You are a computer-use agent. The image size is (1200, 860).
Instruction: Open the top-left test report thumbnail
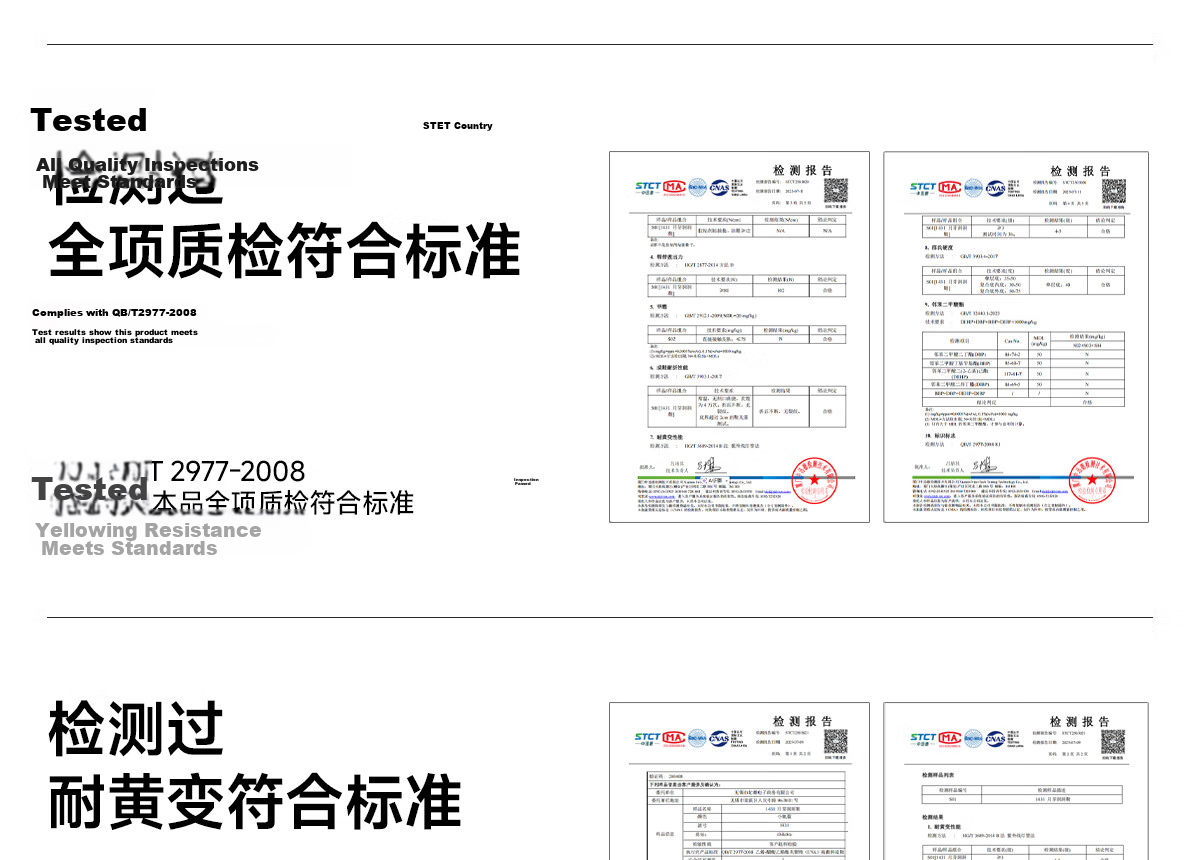pos(740,337)
